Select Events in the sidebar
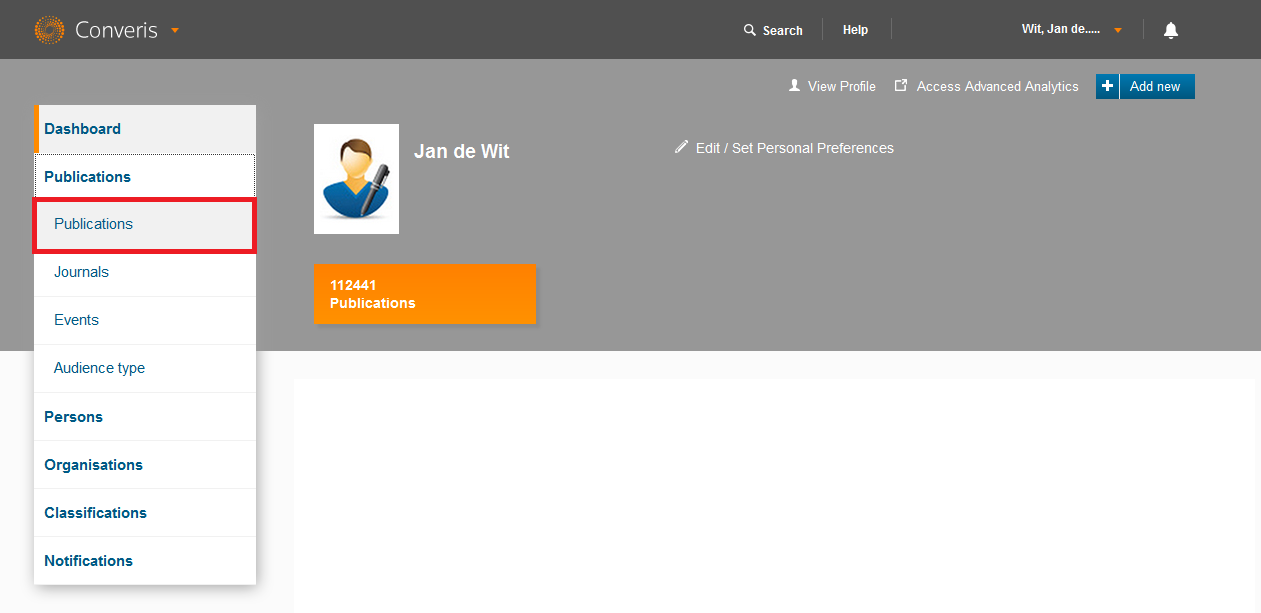The image size is (1261, 613). tap(145, 320)
